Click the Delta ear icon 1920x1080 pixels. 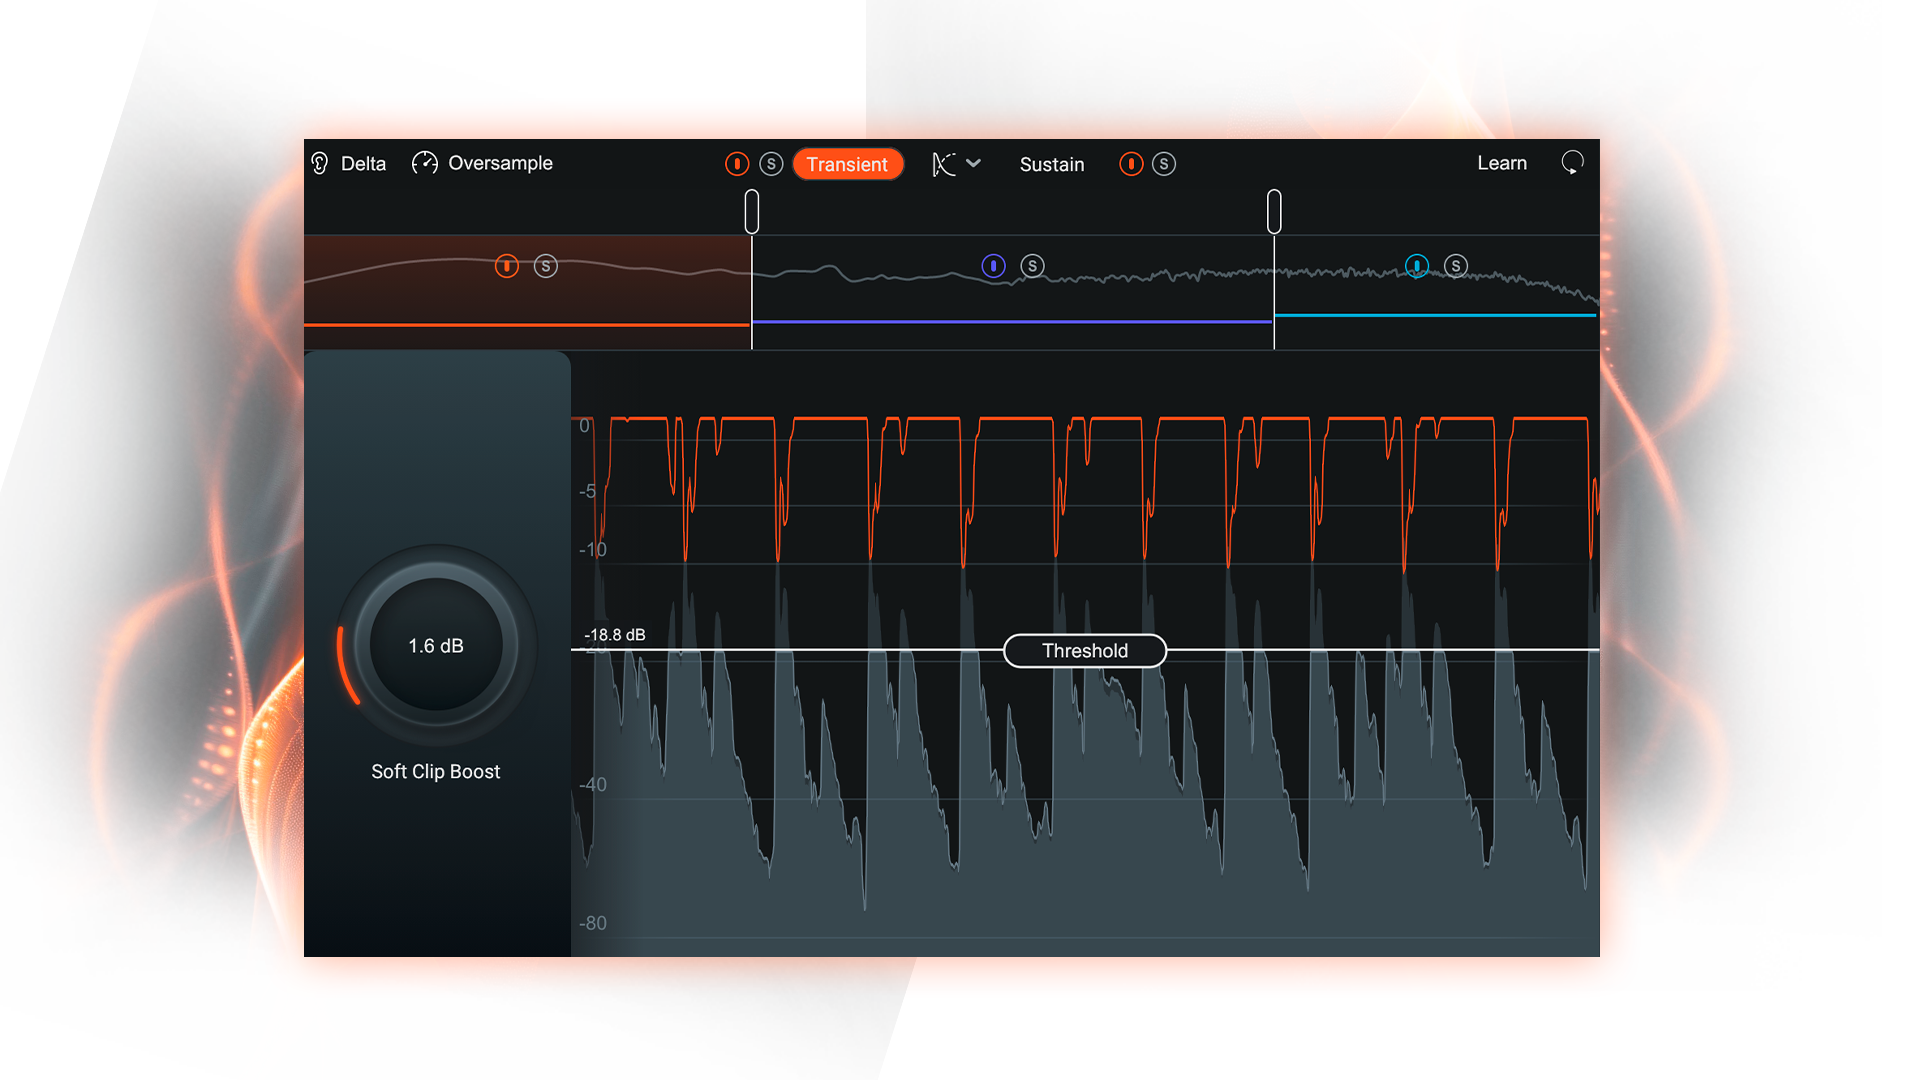pos(320,163)
